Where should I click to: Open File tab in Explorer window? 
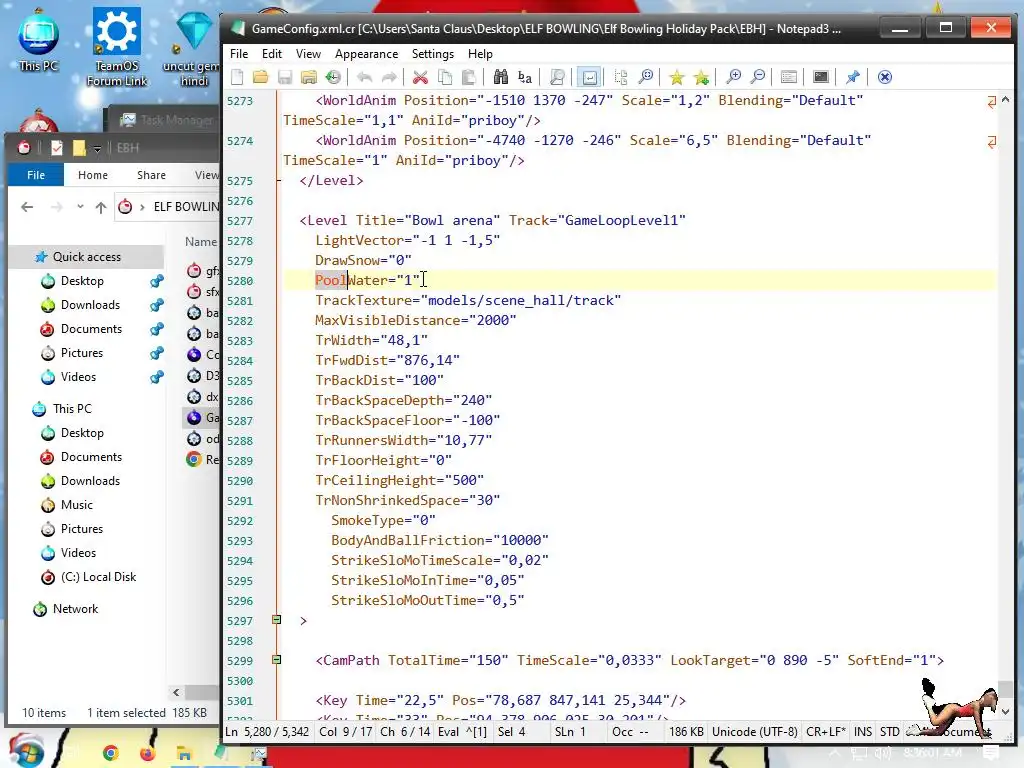click(x=36, y=175)
